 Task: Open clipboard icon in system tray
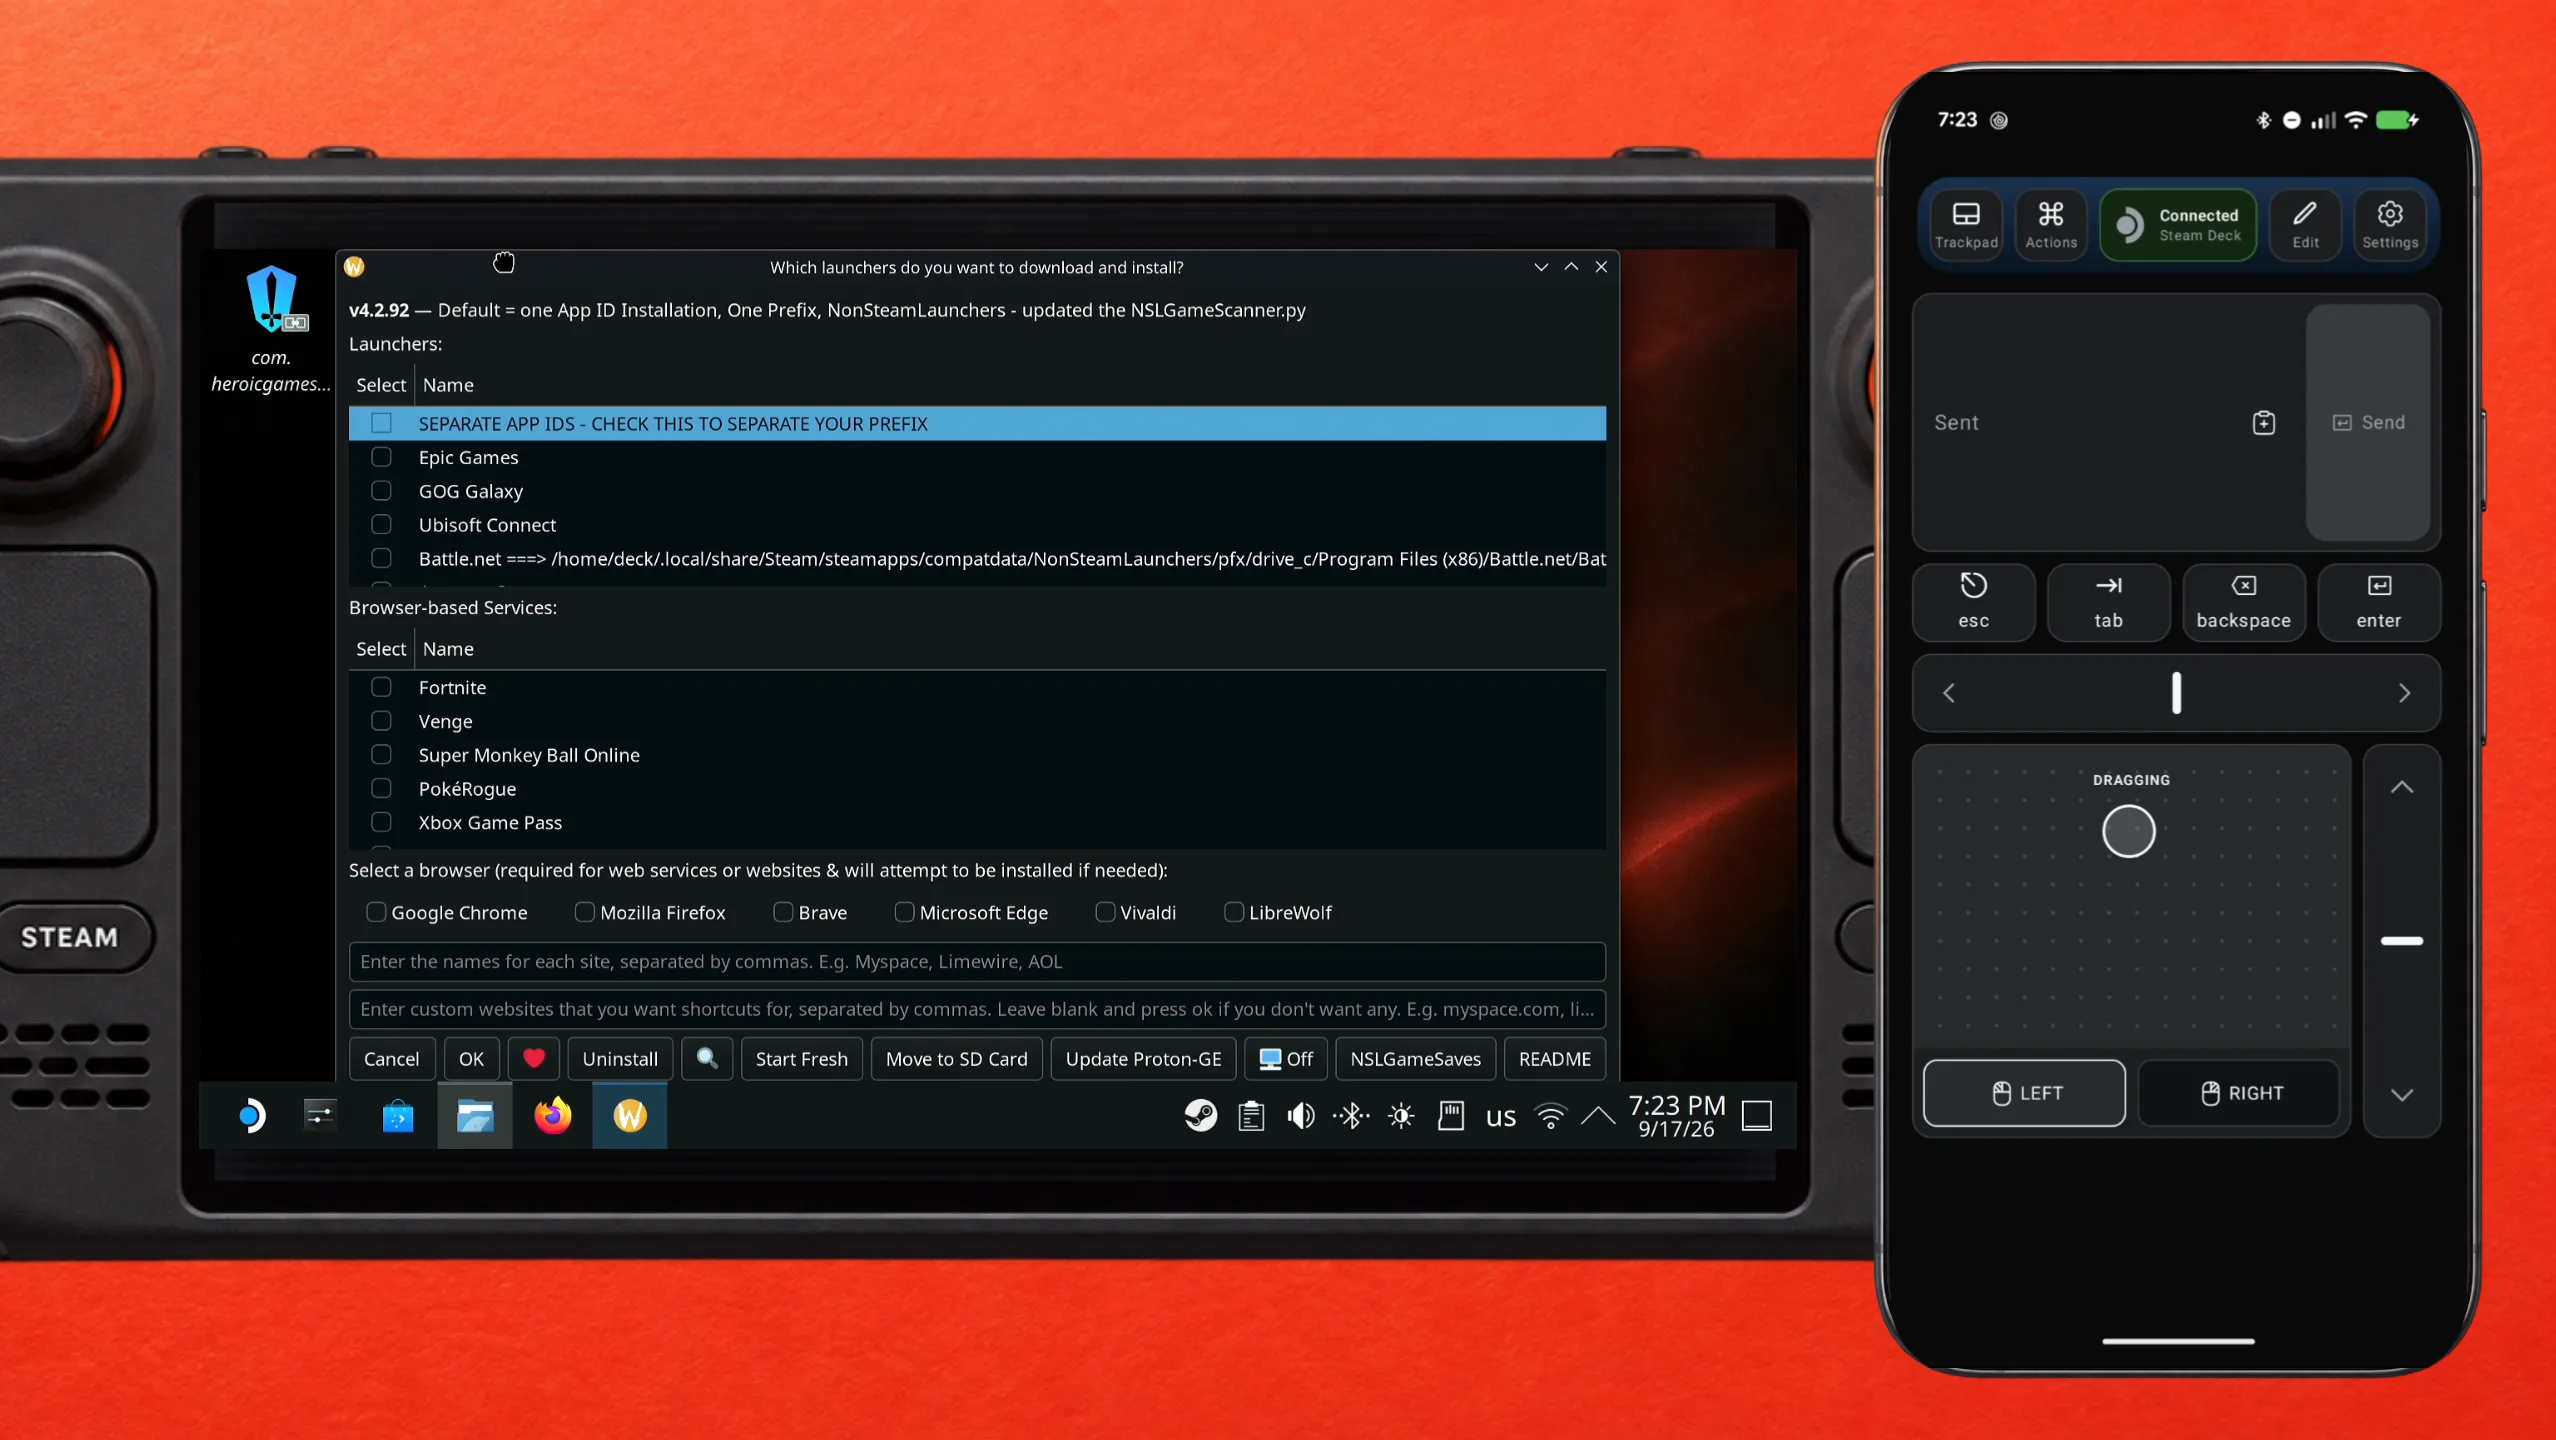point(1251,1115)
